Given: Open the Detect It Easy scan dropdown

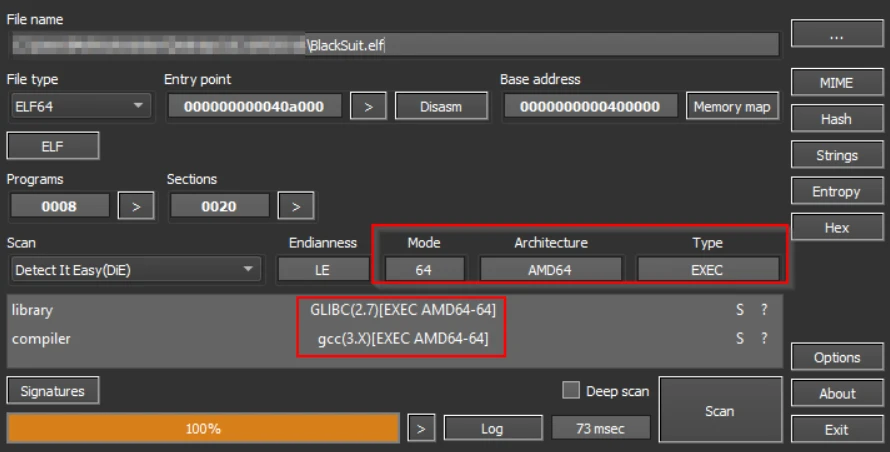Looking at the screenshot, I should click(x=134, y=270).
